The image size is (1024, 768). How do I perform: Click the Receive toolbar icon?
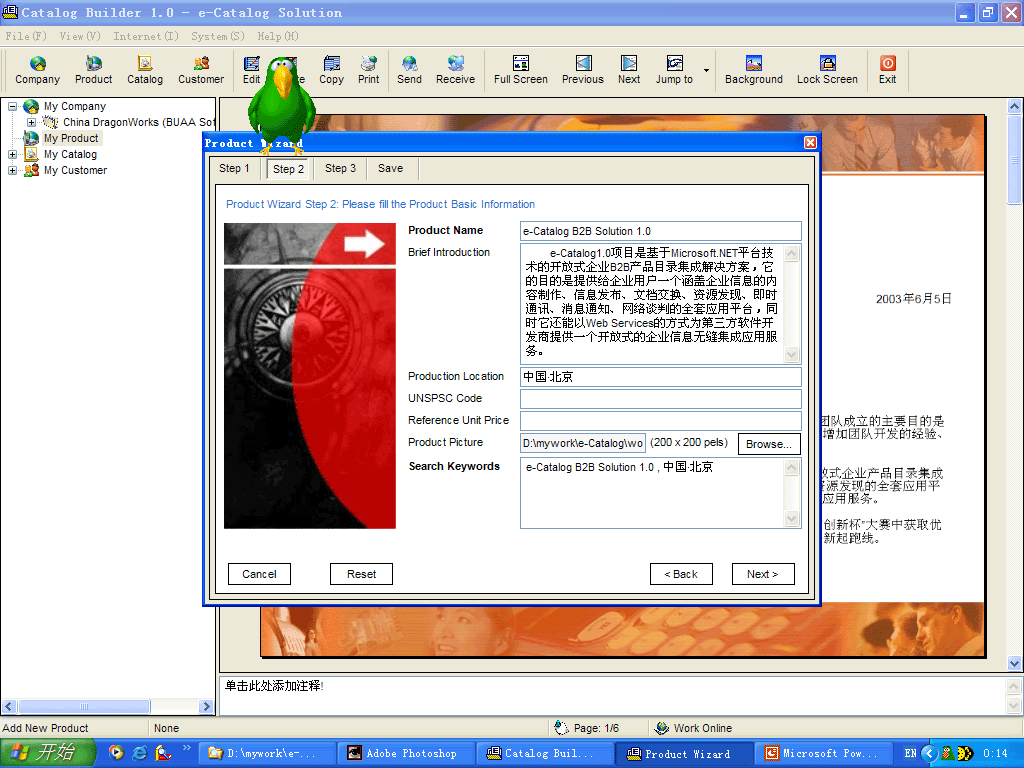coord(455,70)
